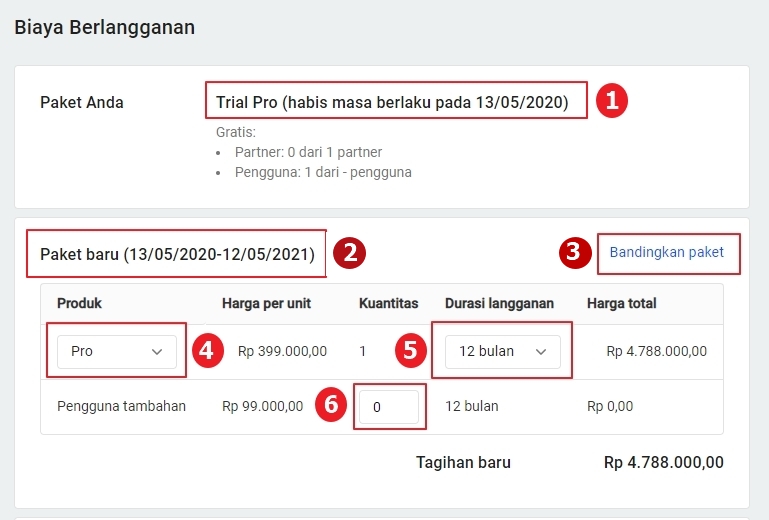Select the Trial Pro plan expiry text
Viewport: 769px width, 520px height.
click(x=392, y=102)
